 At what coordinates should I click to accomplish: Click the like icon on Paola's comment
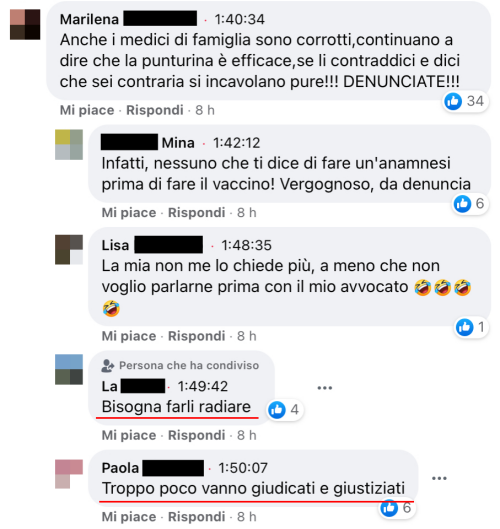pyautogui.click(x=389, y=508)
